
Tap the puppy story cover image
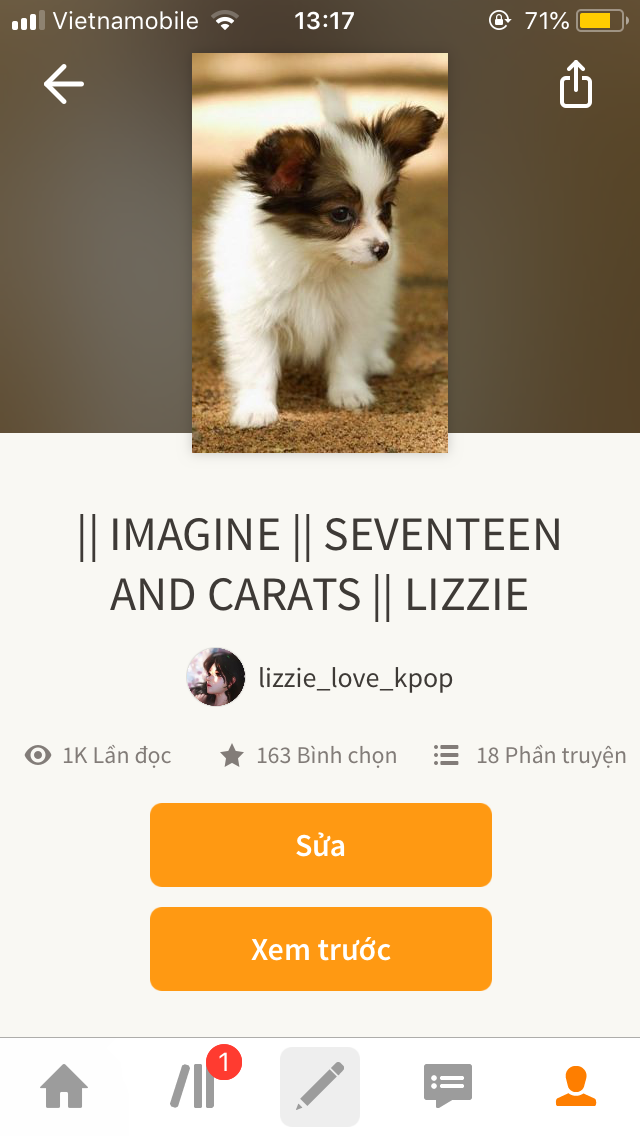[x=320, y=252]
